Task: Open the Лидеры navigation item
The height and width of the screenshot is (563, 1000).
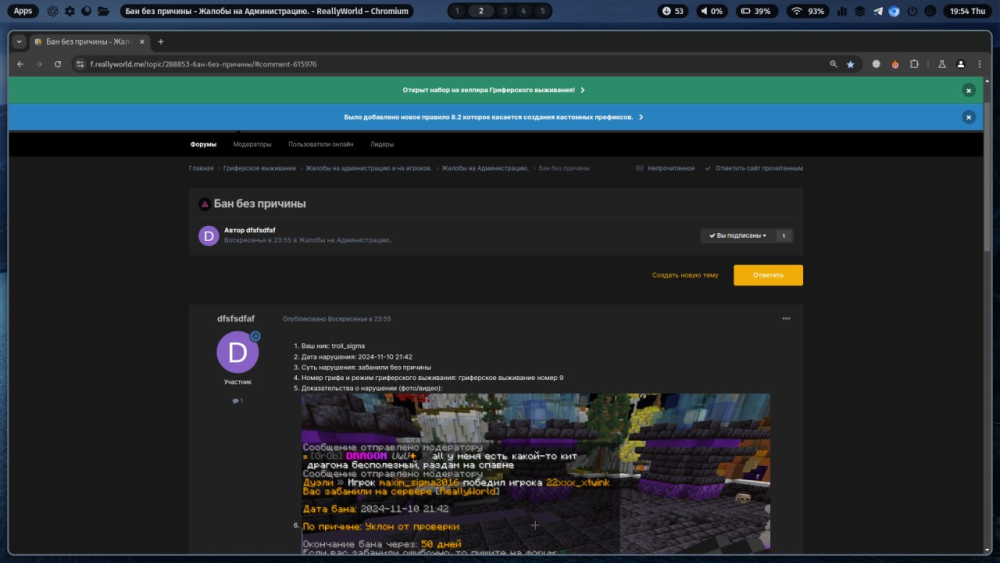Action: 381,144
